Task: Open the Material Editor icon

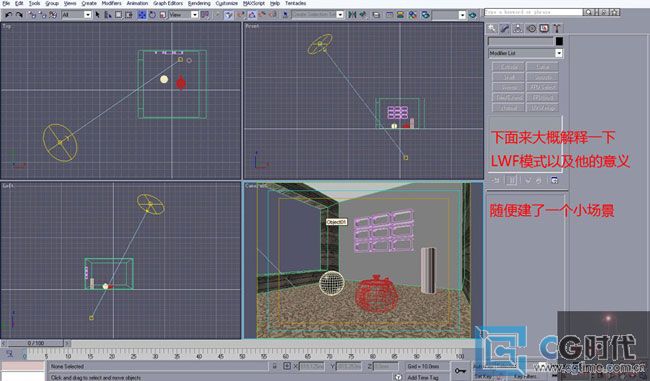Action: pos(413,15)
